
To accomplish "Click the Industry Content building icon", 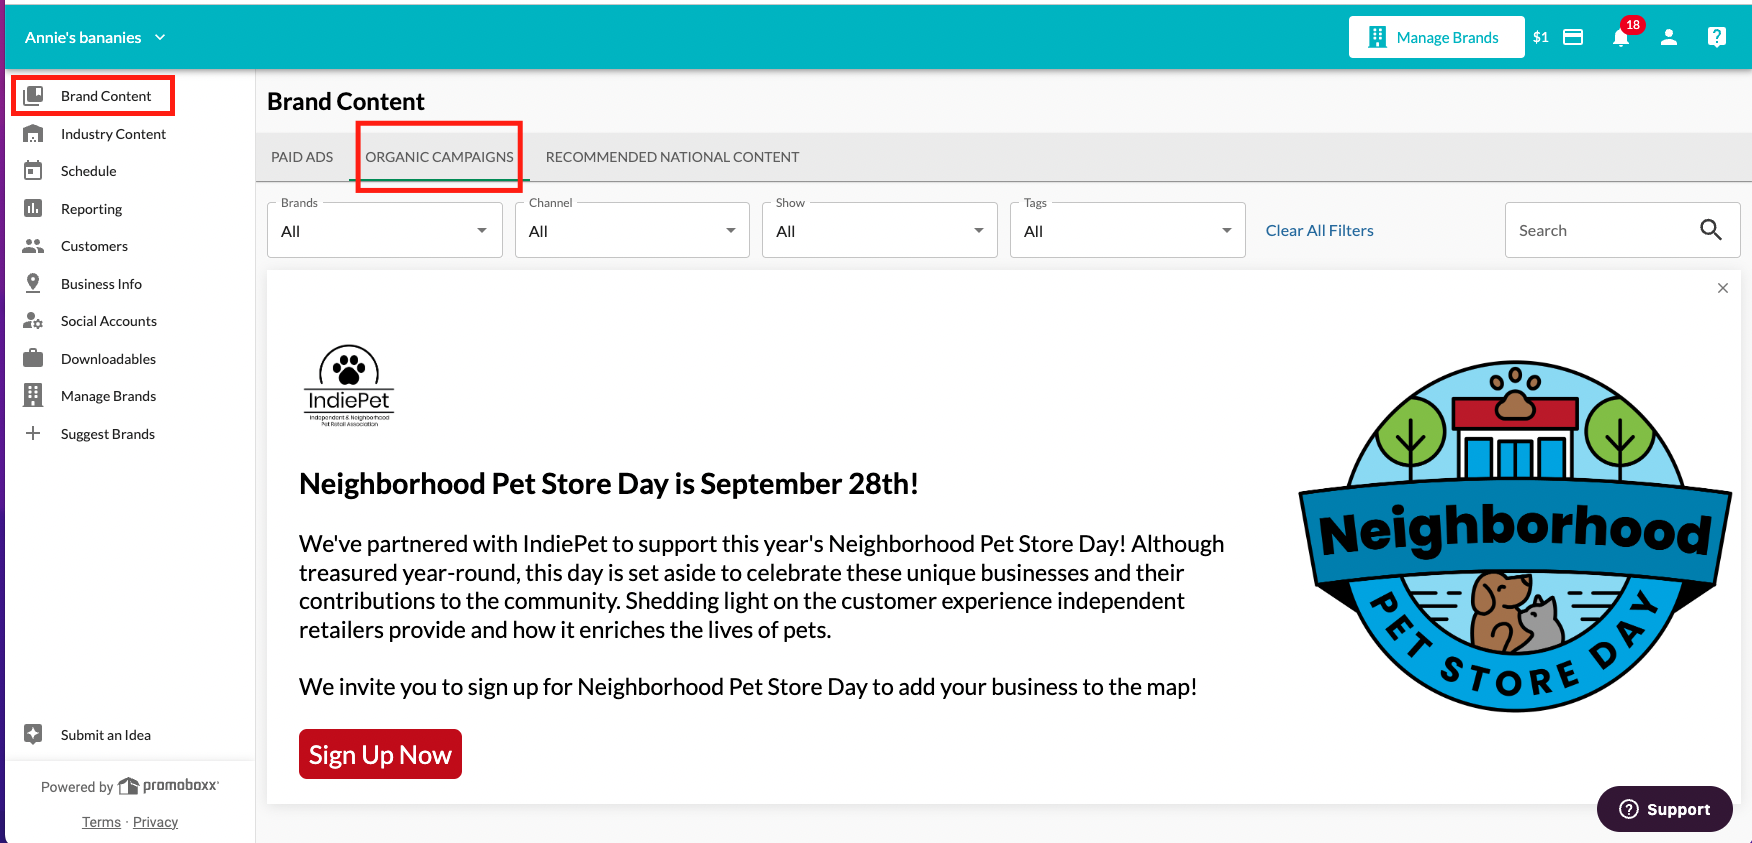I will coord(33,134).
